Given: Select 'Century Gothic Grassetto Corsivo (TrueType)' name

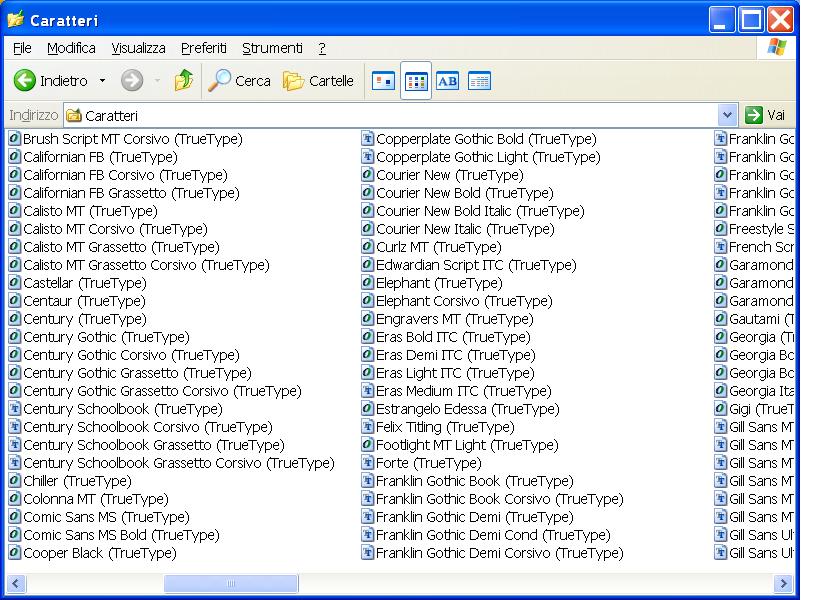Looking at the screenshot, I should click(x=162, y=391).
